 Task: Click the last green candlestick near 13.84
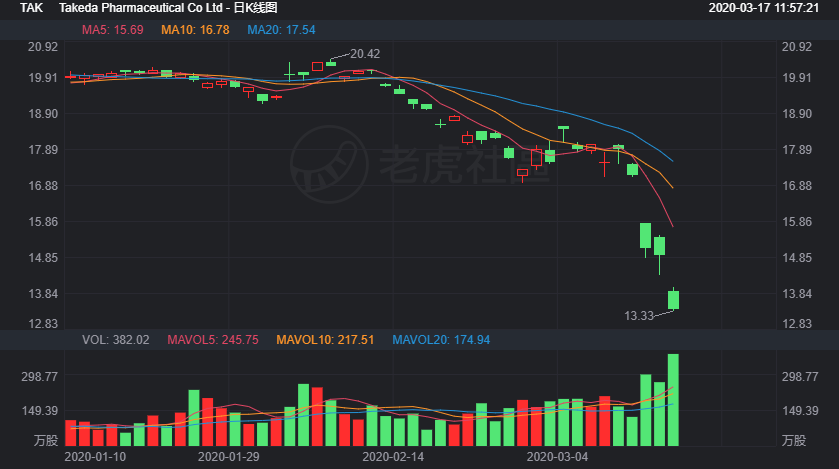point(673,299)
